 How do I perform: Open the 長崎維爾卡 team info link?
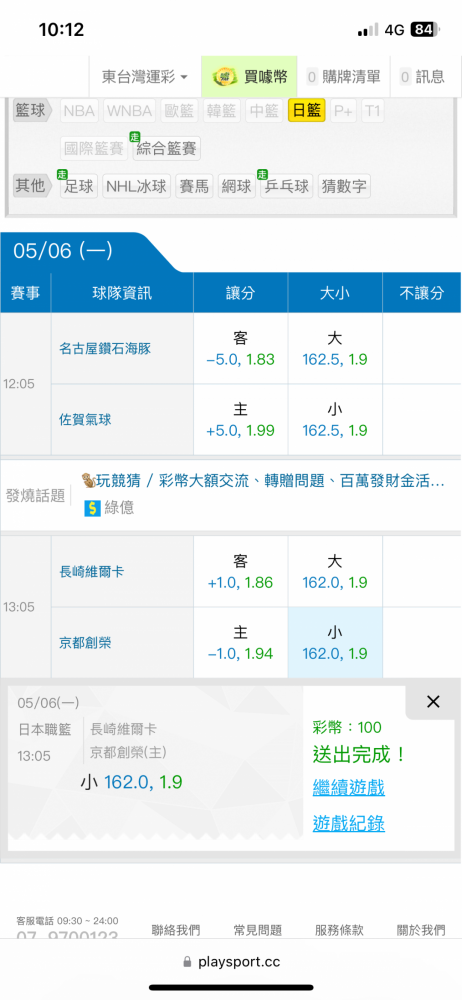(91, 572)
